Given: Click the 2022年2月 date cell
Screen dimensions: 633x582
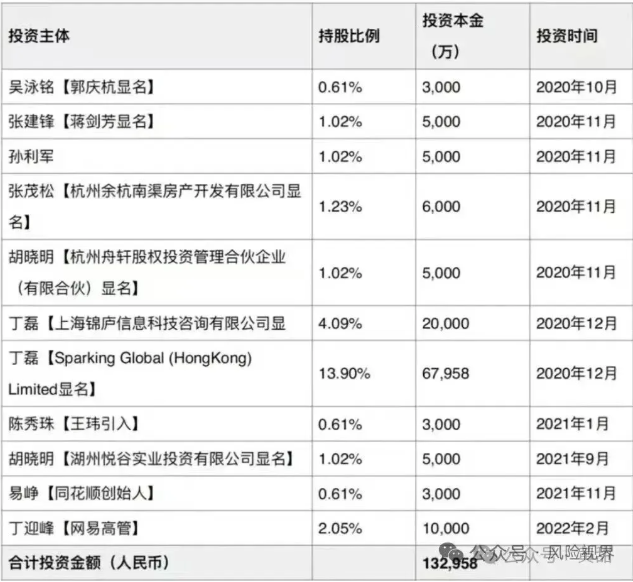Looking at the screenshot, I should (x=572, y=528).
